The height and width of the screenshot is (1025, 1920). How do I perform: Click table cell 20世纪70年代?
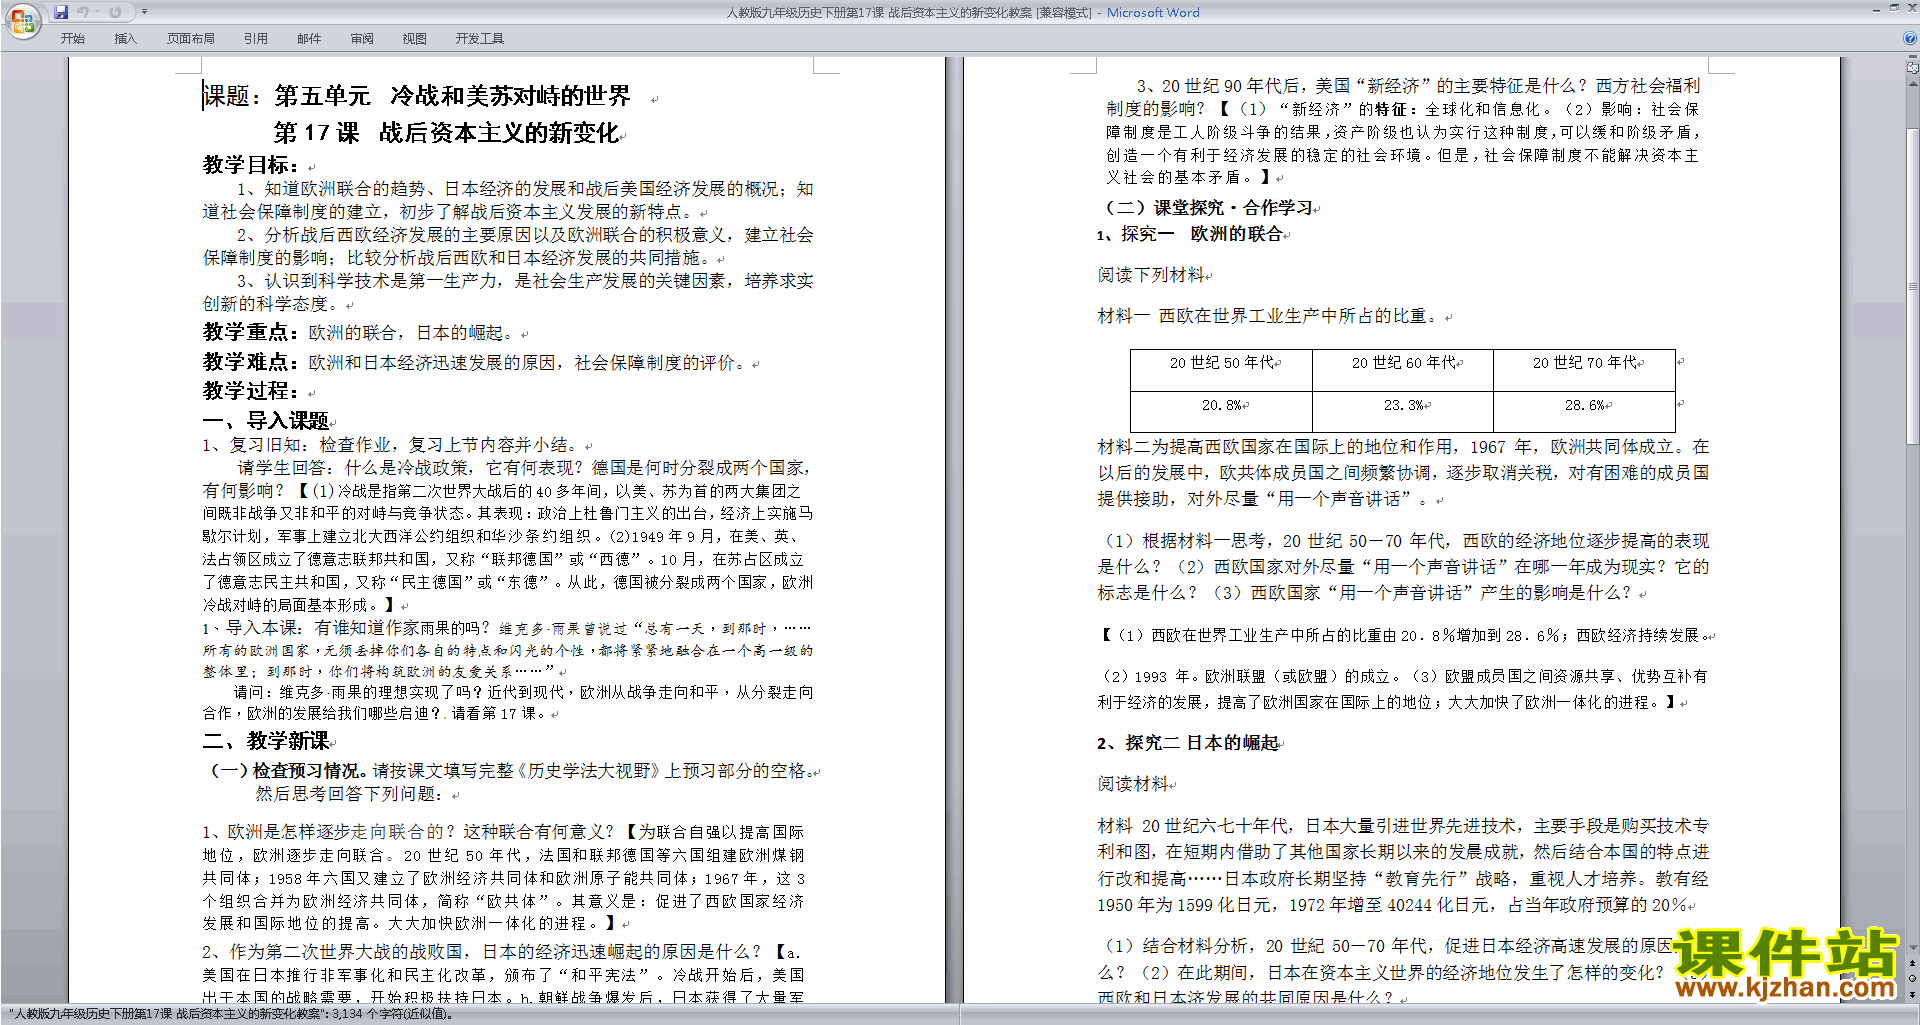(x=1584, y=370)
